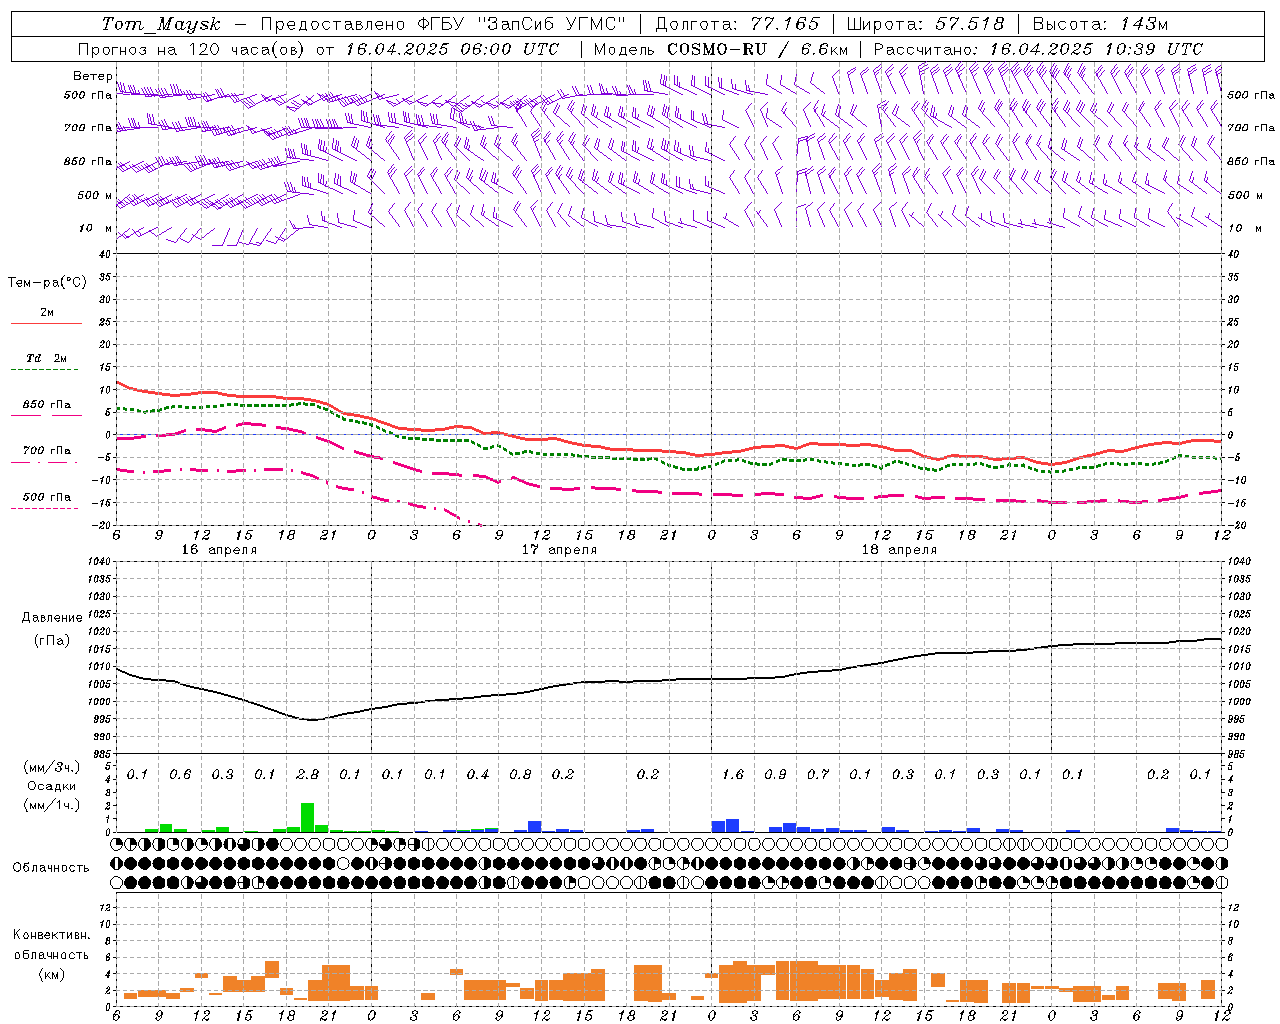Screen dimensions: 1280x1024
Task: Click the Давление panel label
Action: [52, 618]
